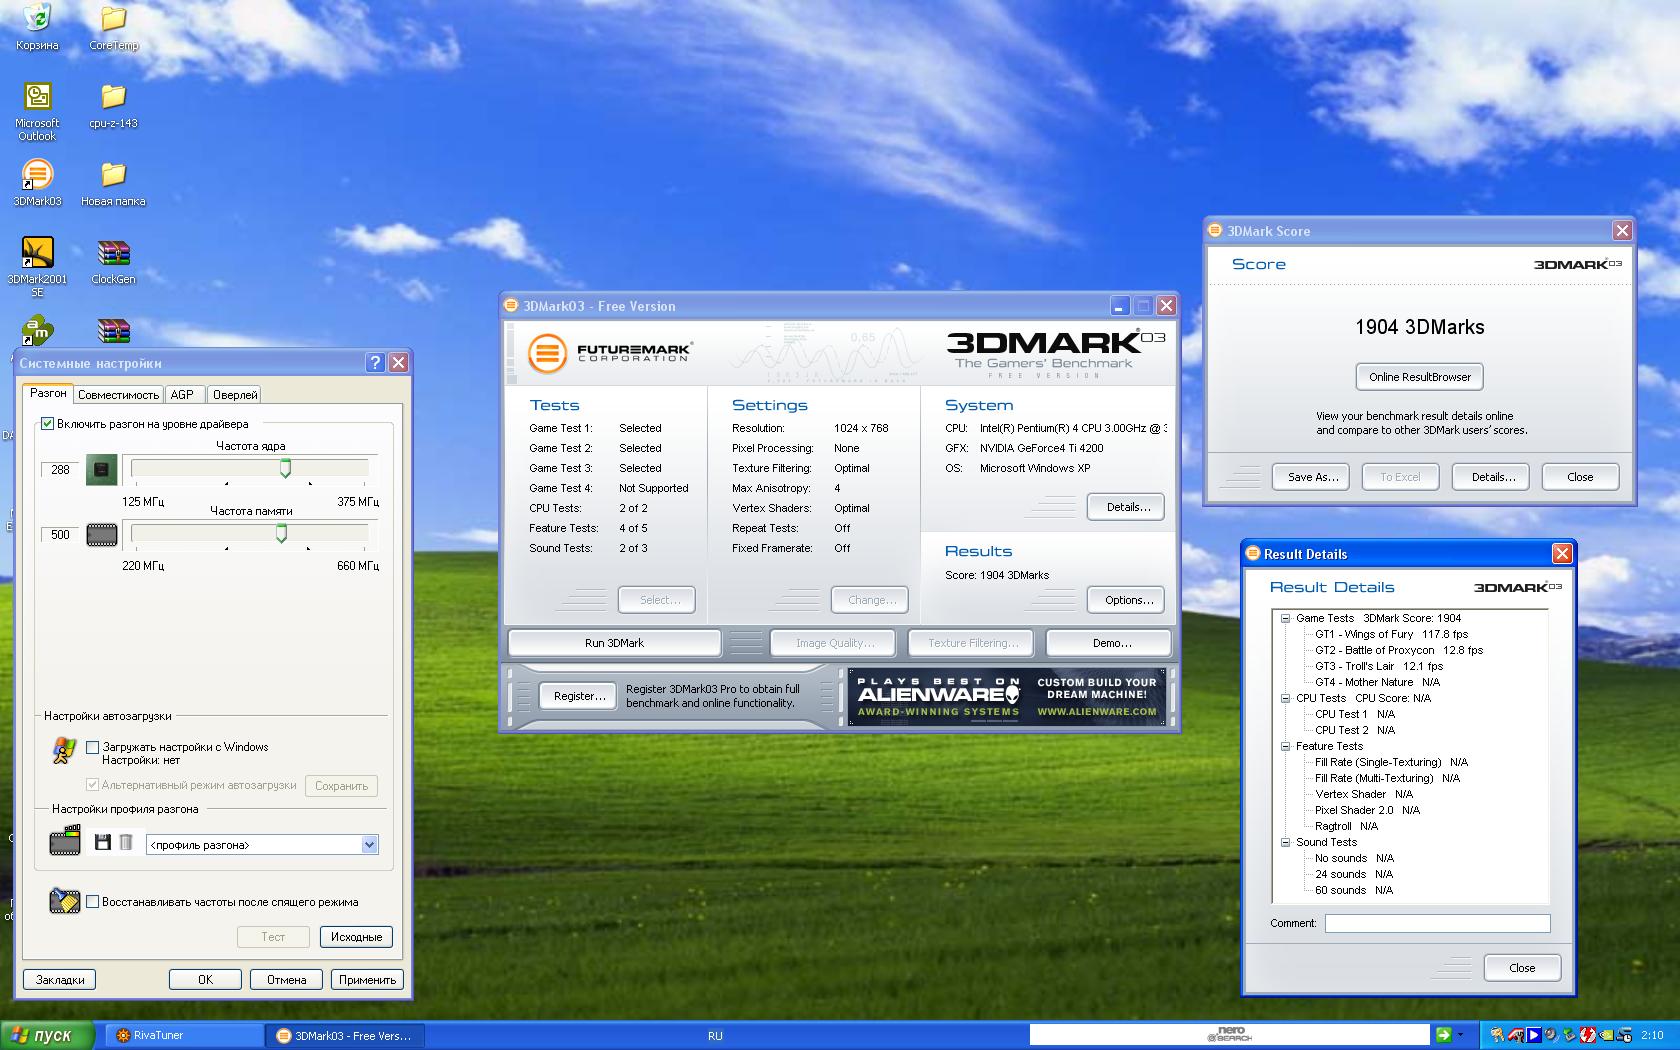Click the save profile floppy icon
The height and width of the screenshot is (1050, 1680).
102,843
